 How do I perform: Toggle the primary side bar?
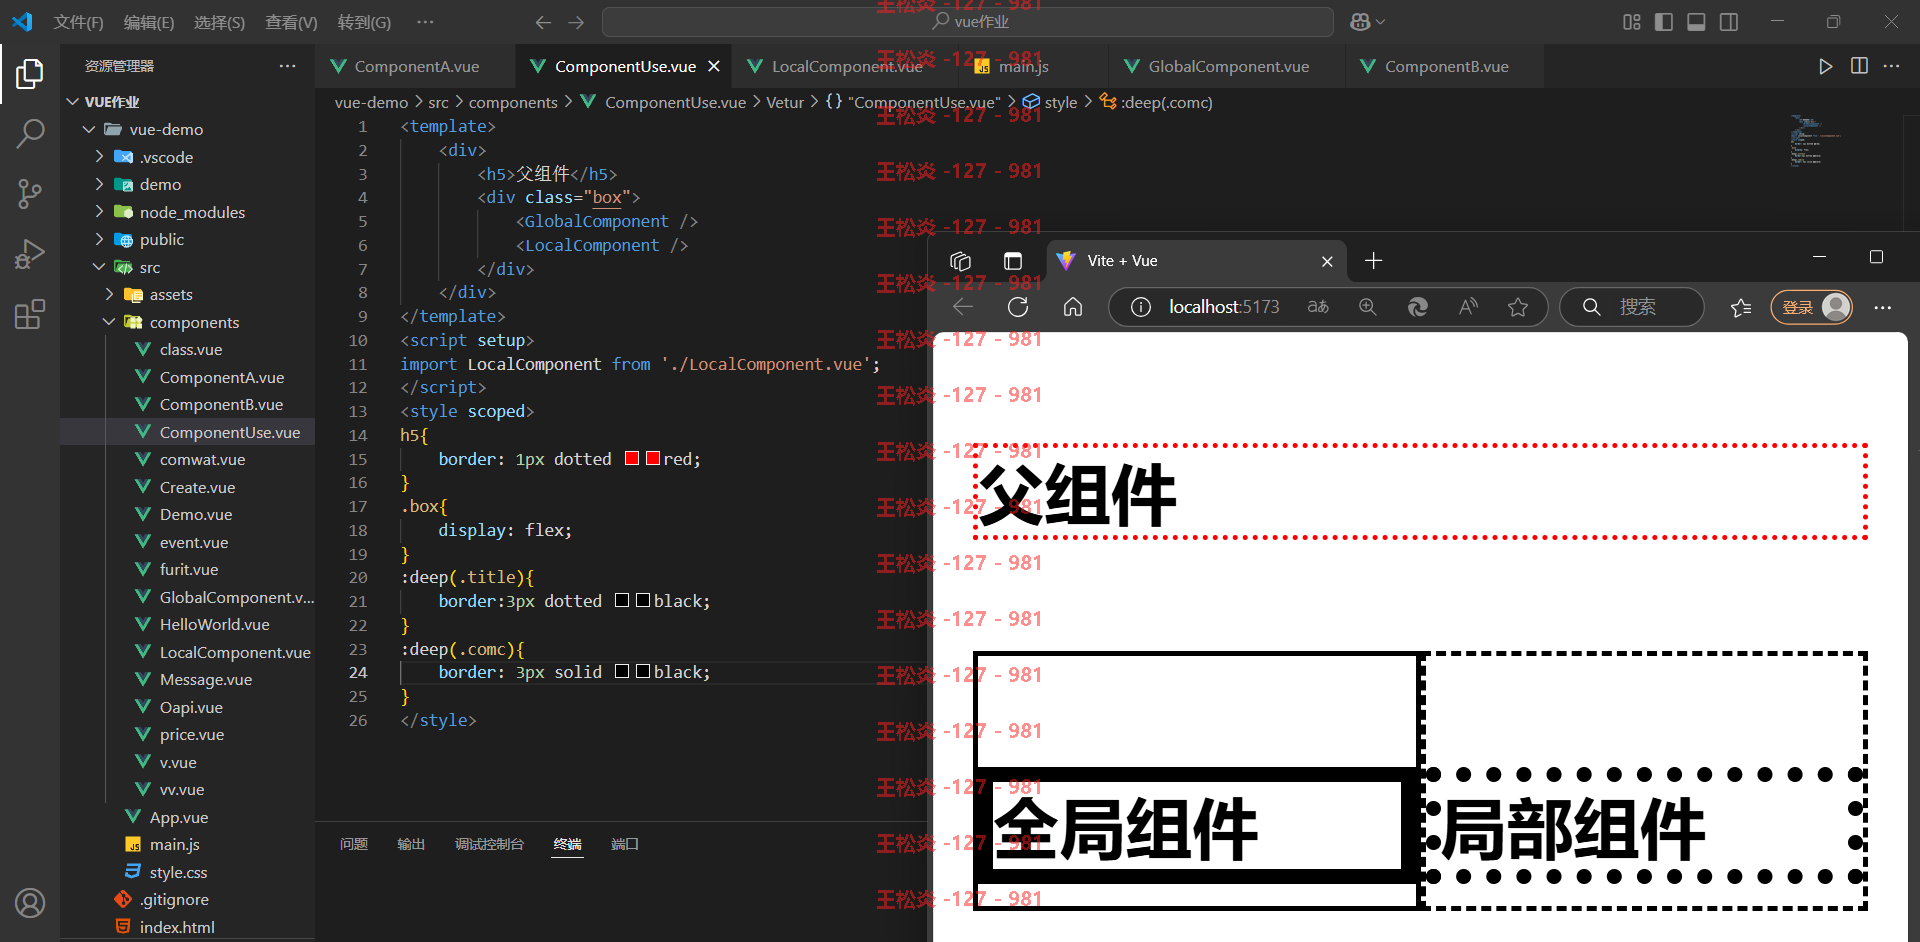(x=1664, y=22)
